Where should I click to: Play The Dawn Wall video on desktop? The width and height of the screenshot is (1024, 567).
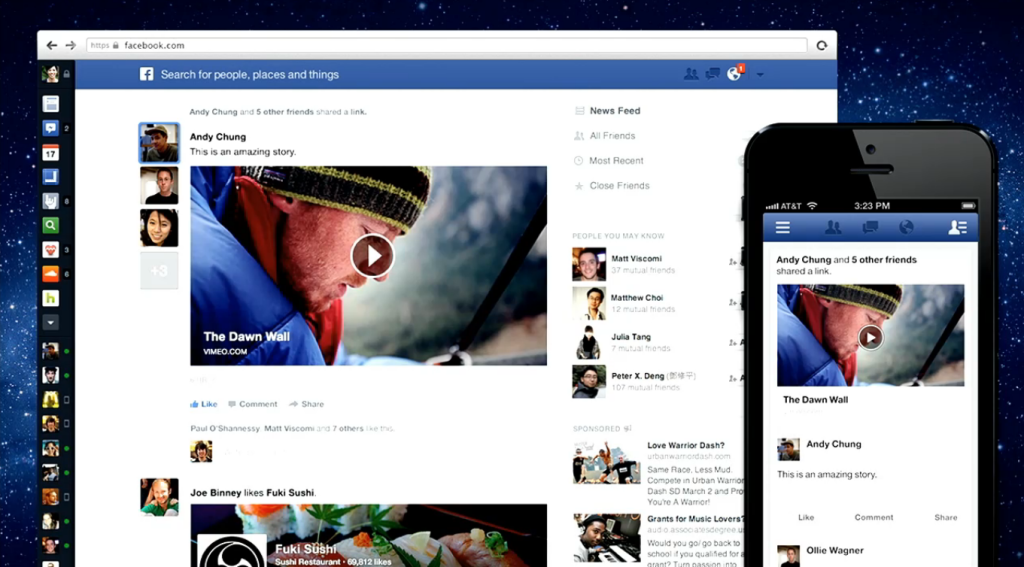[372, 256]
